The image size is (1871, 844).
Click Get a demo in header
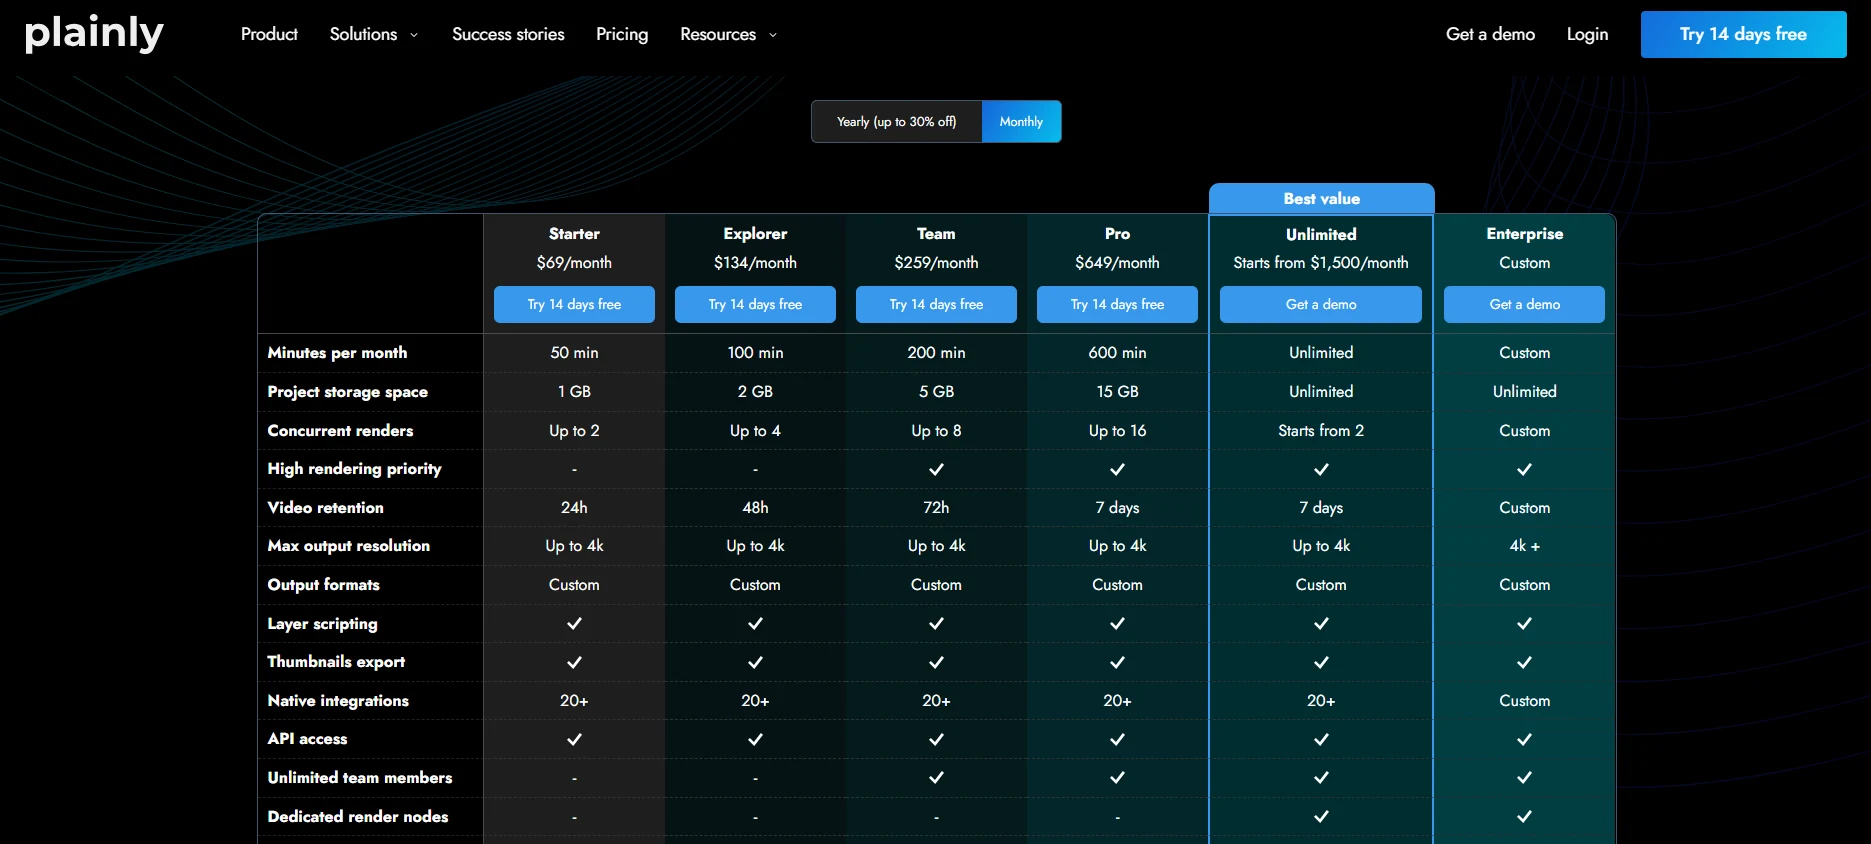pyautogui.click(x=1490, y=34)
